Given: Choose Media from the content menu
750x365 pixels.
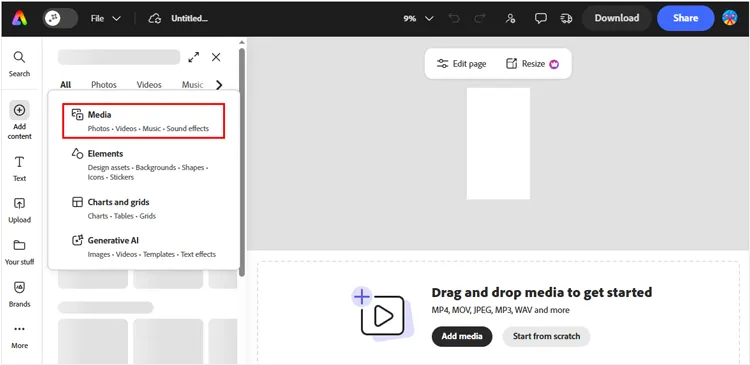Looking at the screenshot, I should coord(143,121).
